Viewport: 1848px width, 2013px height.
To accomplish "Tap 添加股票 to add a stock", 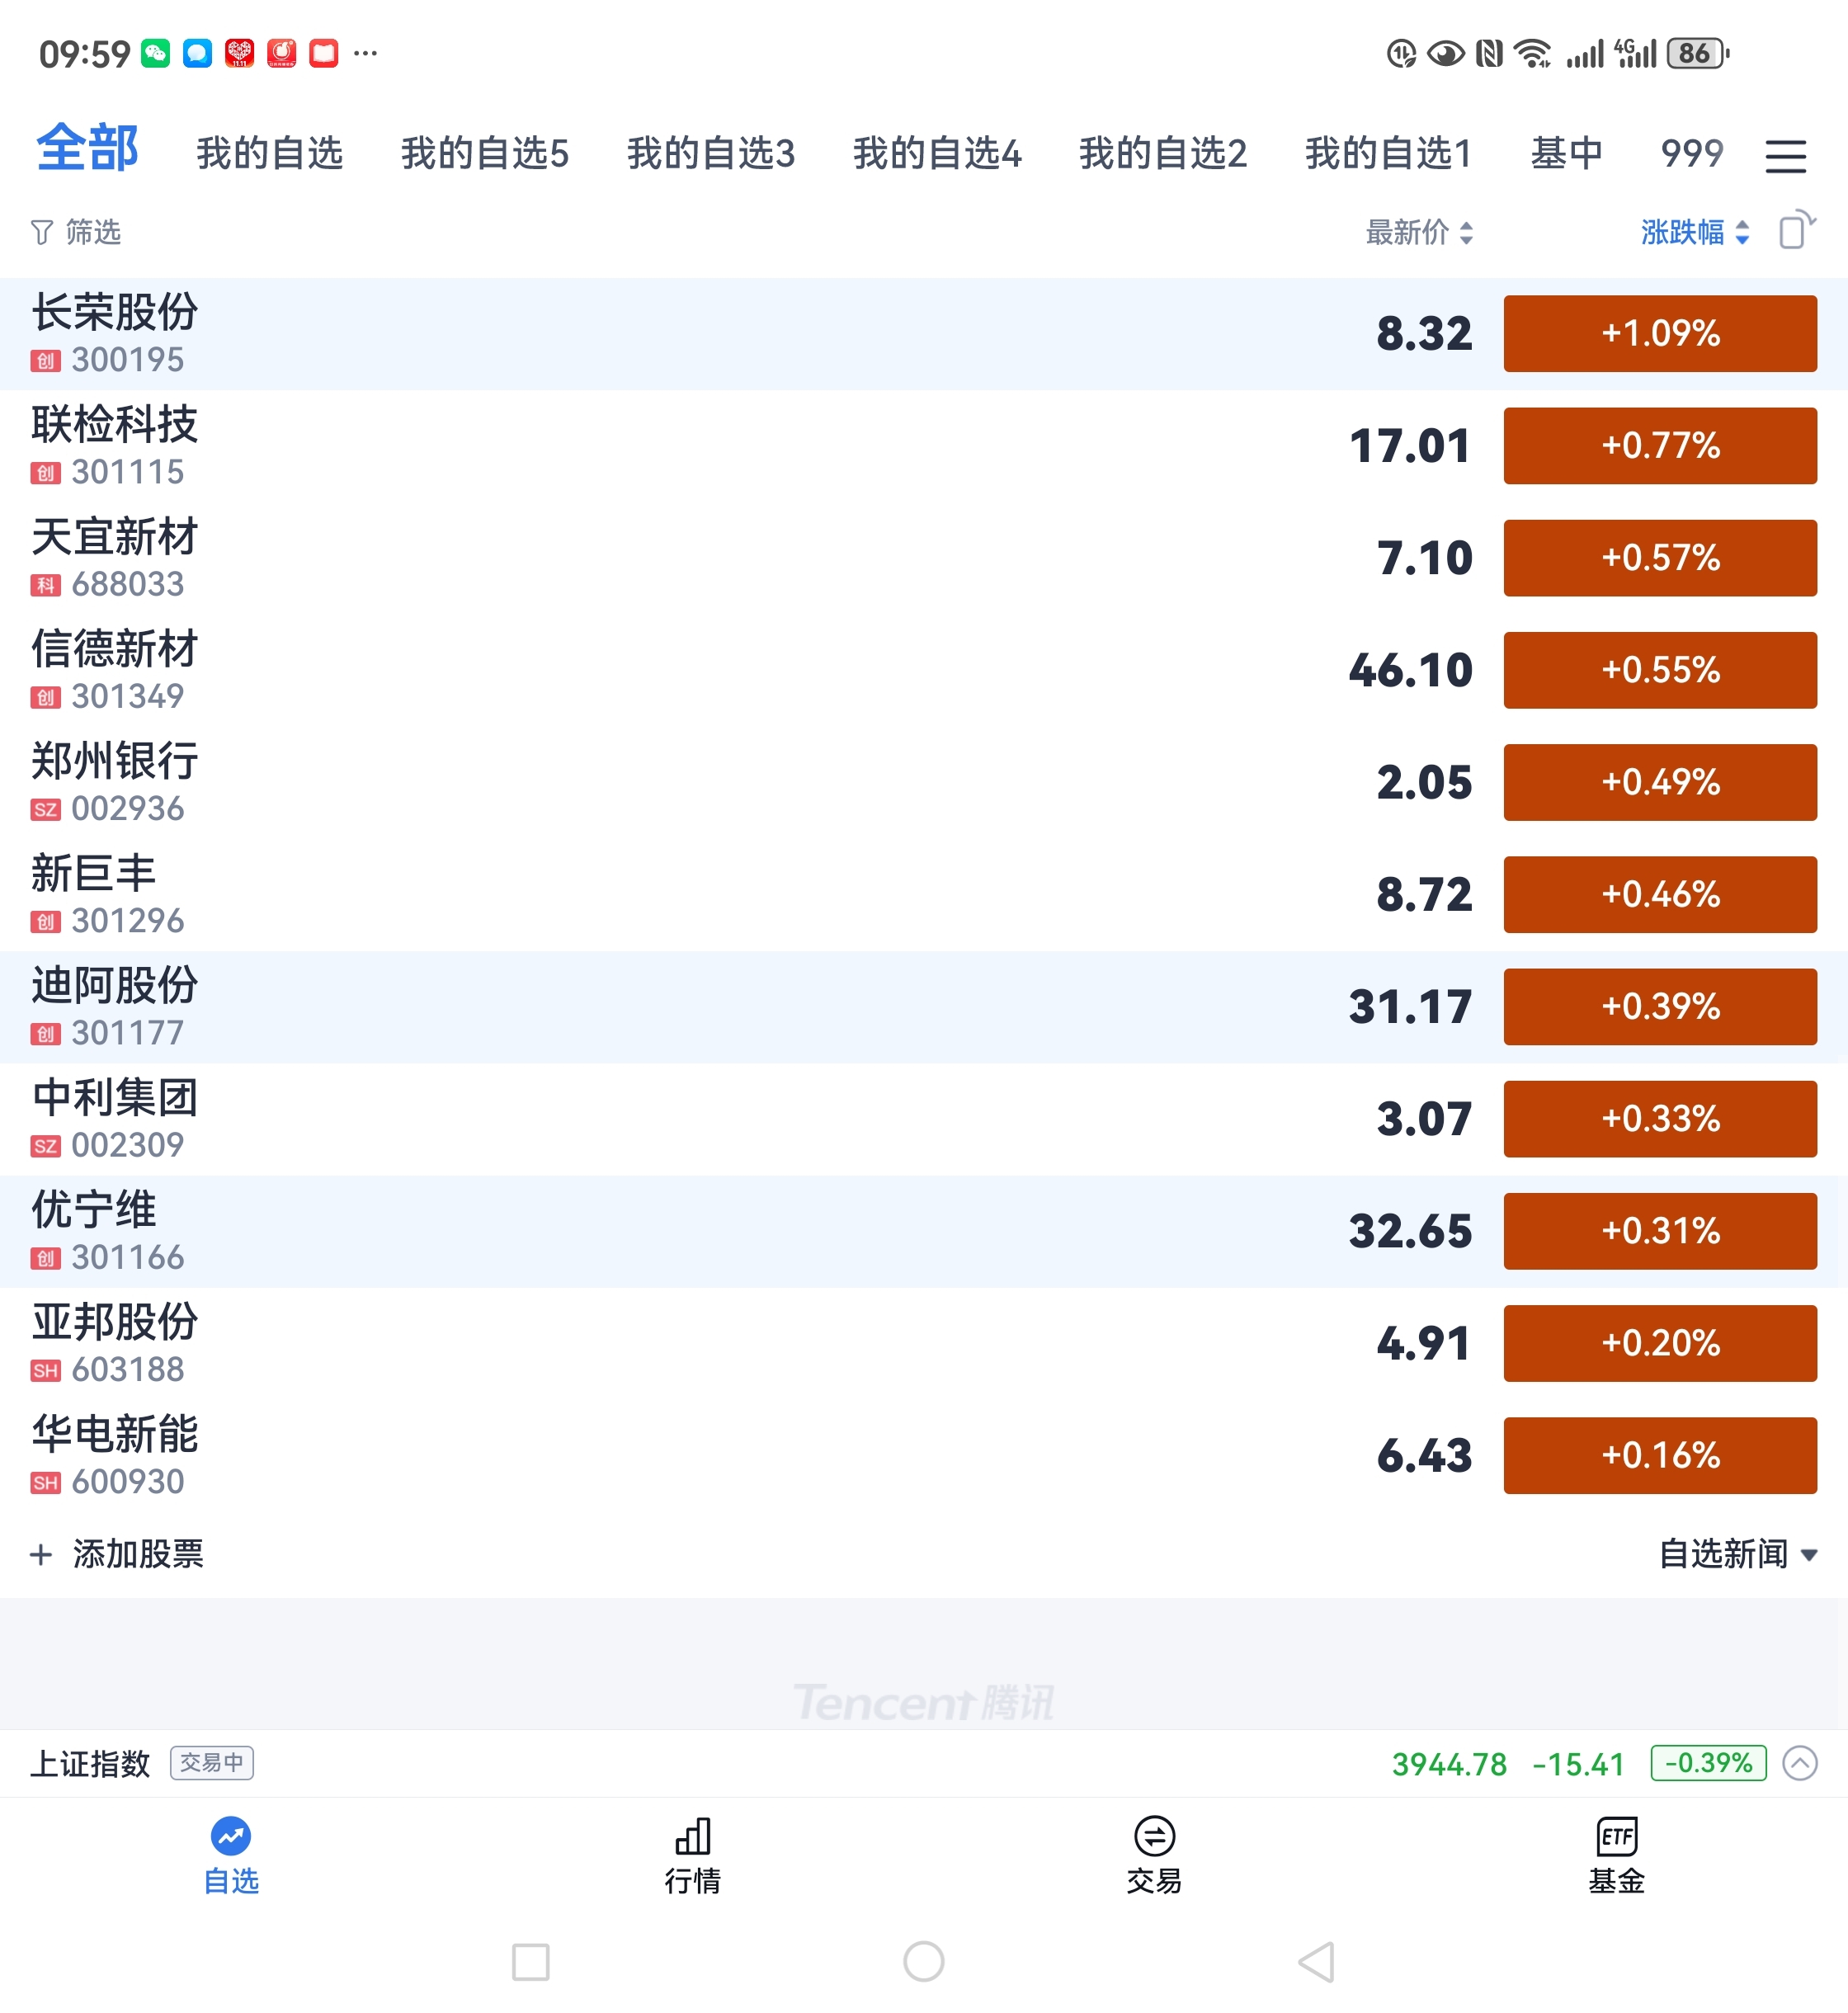I will (x=118, y=1554).
